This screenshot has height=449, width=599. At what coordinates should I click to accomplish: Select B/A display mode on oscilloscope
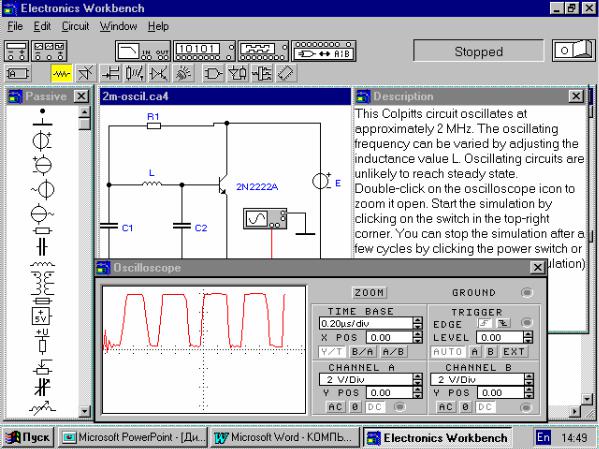tap(363, 352)
